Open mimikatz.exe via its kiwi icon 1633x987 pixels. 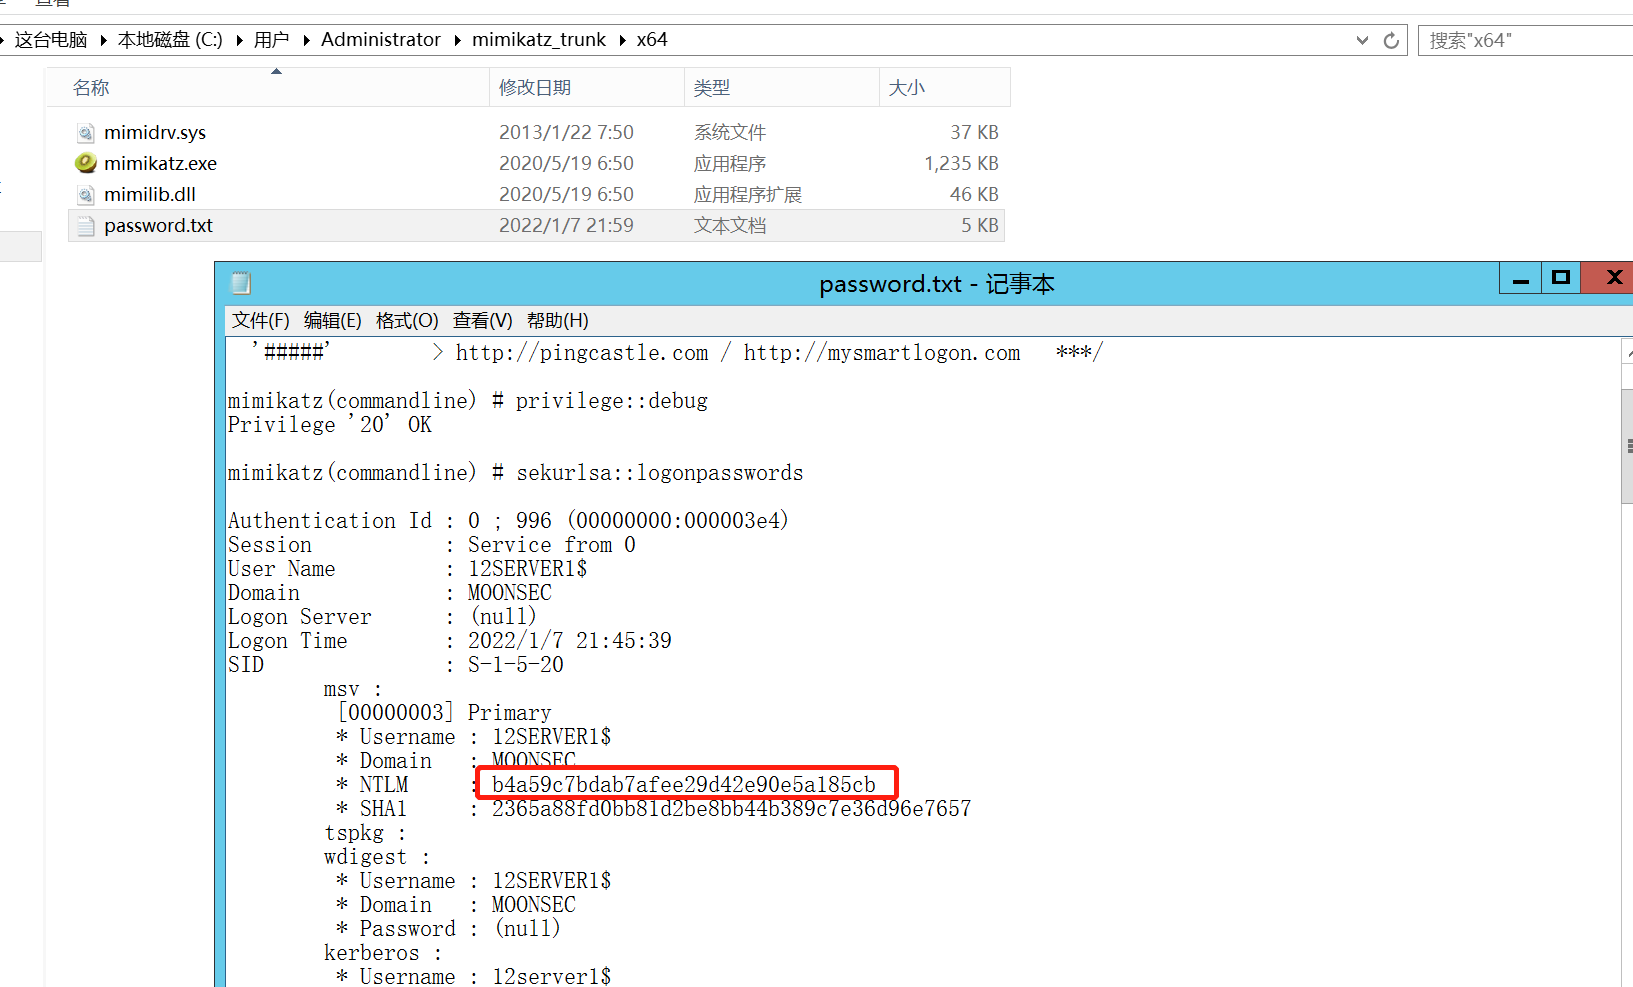85,162
